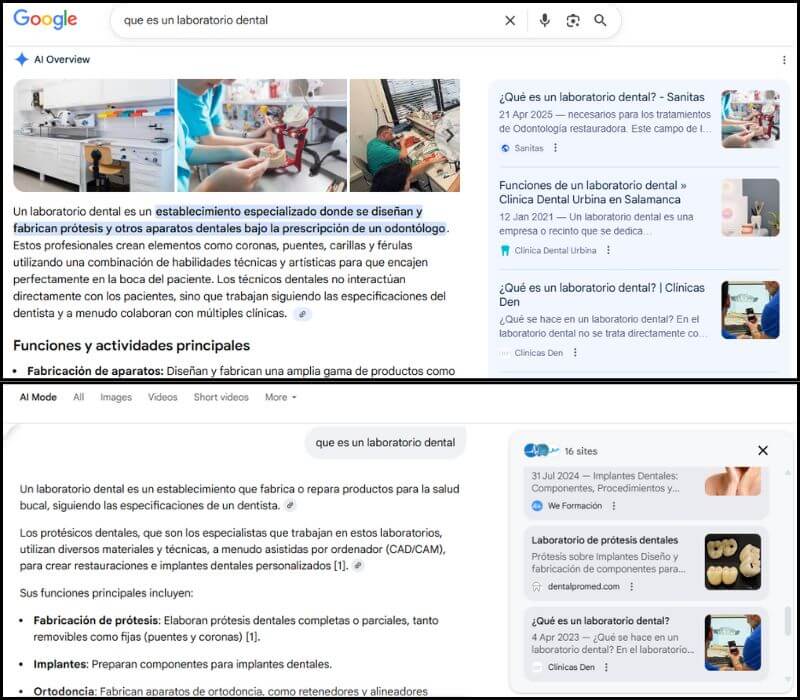The height and width of the screenshot is (700, 800).
Task: Clear the search query with the X icon
Action: coord(510,20)
